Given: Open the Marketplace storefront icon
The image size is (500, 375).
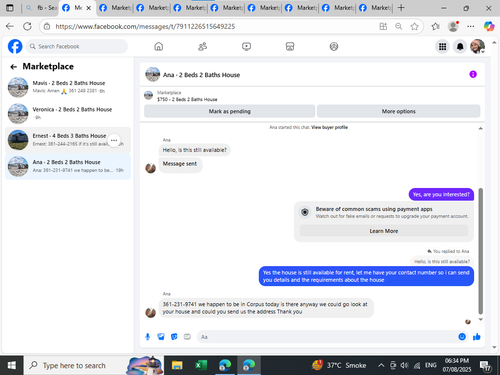Looking at the screenshot, I should (x=290, y=46).
